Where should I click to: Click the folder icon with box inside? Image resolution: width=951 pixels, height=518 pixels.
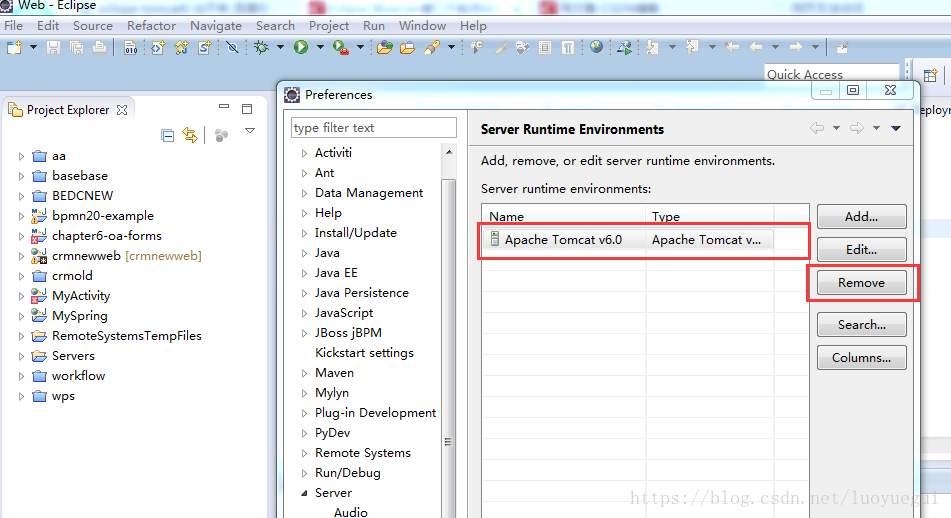tap(408, 47)
